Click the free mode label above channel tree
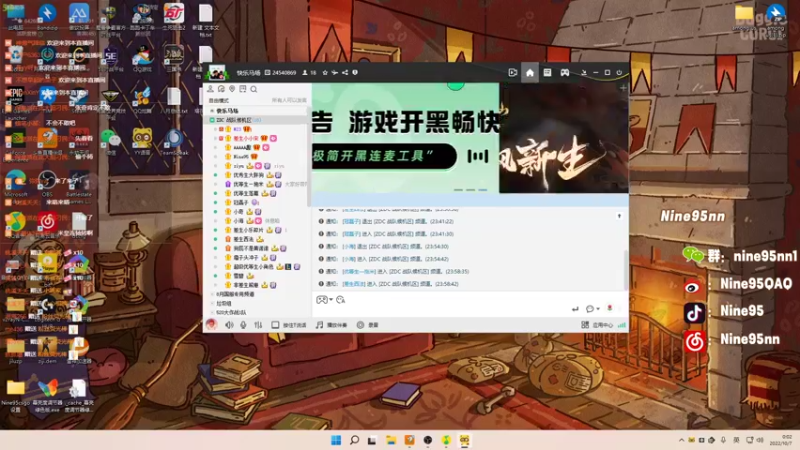This screenshot has height=450, width=800. (x=219, y=101)
